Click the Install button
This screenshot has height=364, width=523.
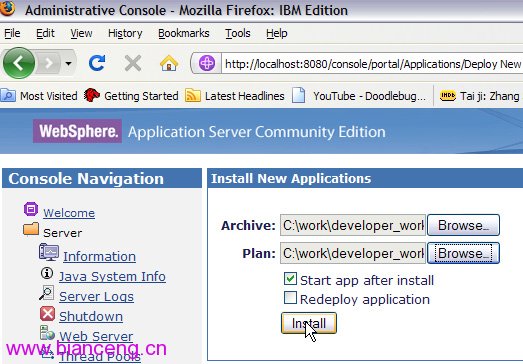pos(309,323)
